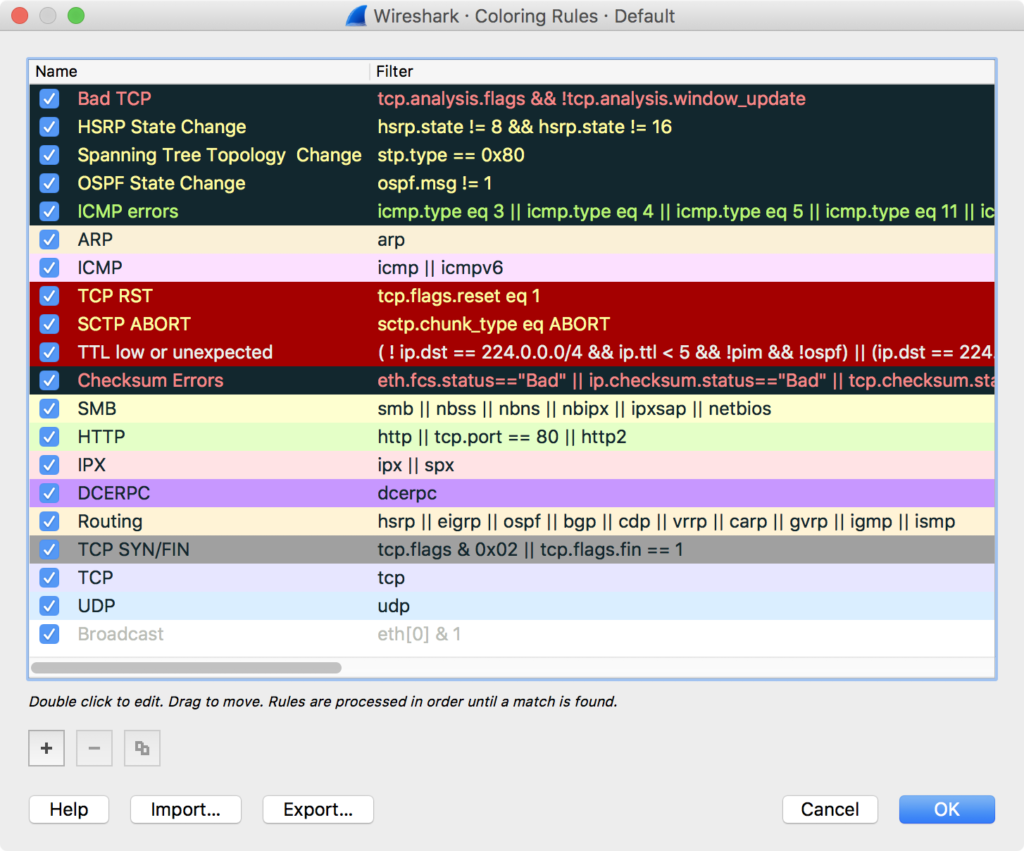Select the Broadcast rule name
The image size is (1024, 851).
pyautogui.click(x=120, y=634)
